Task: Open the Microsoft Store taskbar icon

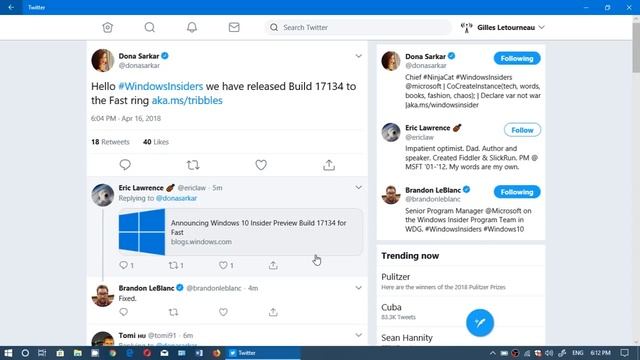Action: (60, 353)
